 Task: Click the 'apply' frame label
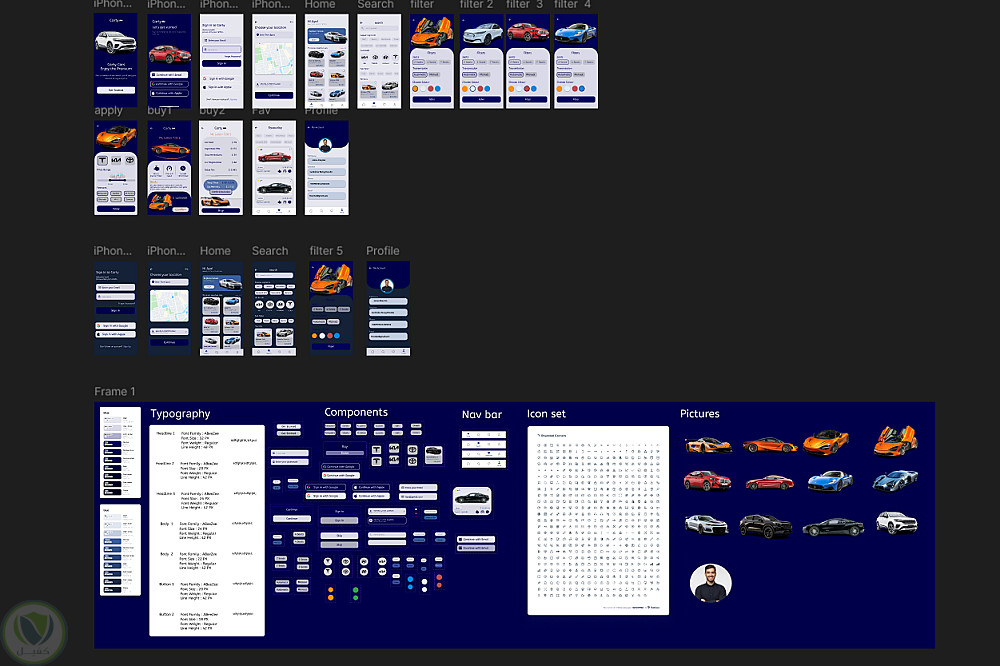pyautogui.click(x=108, y=110)
